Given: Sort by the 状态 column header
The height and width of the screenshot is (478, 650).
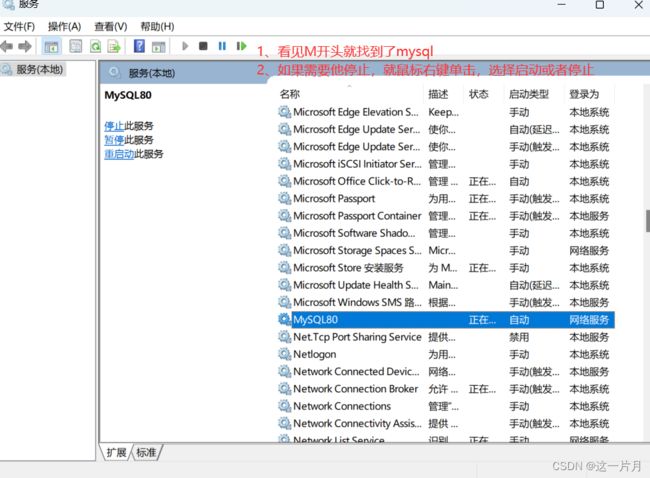Looking at the screenshot, I should coord(484,94).
